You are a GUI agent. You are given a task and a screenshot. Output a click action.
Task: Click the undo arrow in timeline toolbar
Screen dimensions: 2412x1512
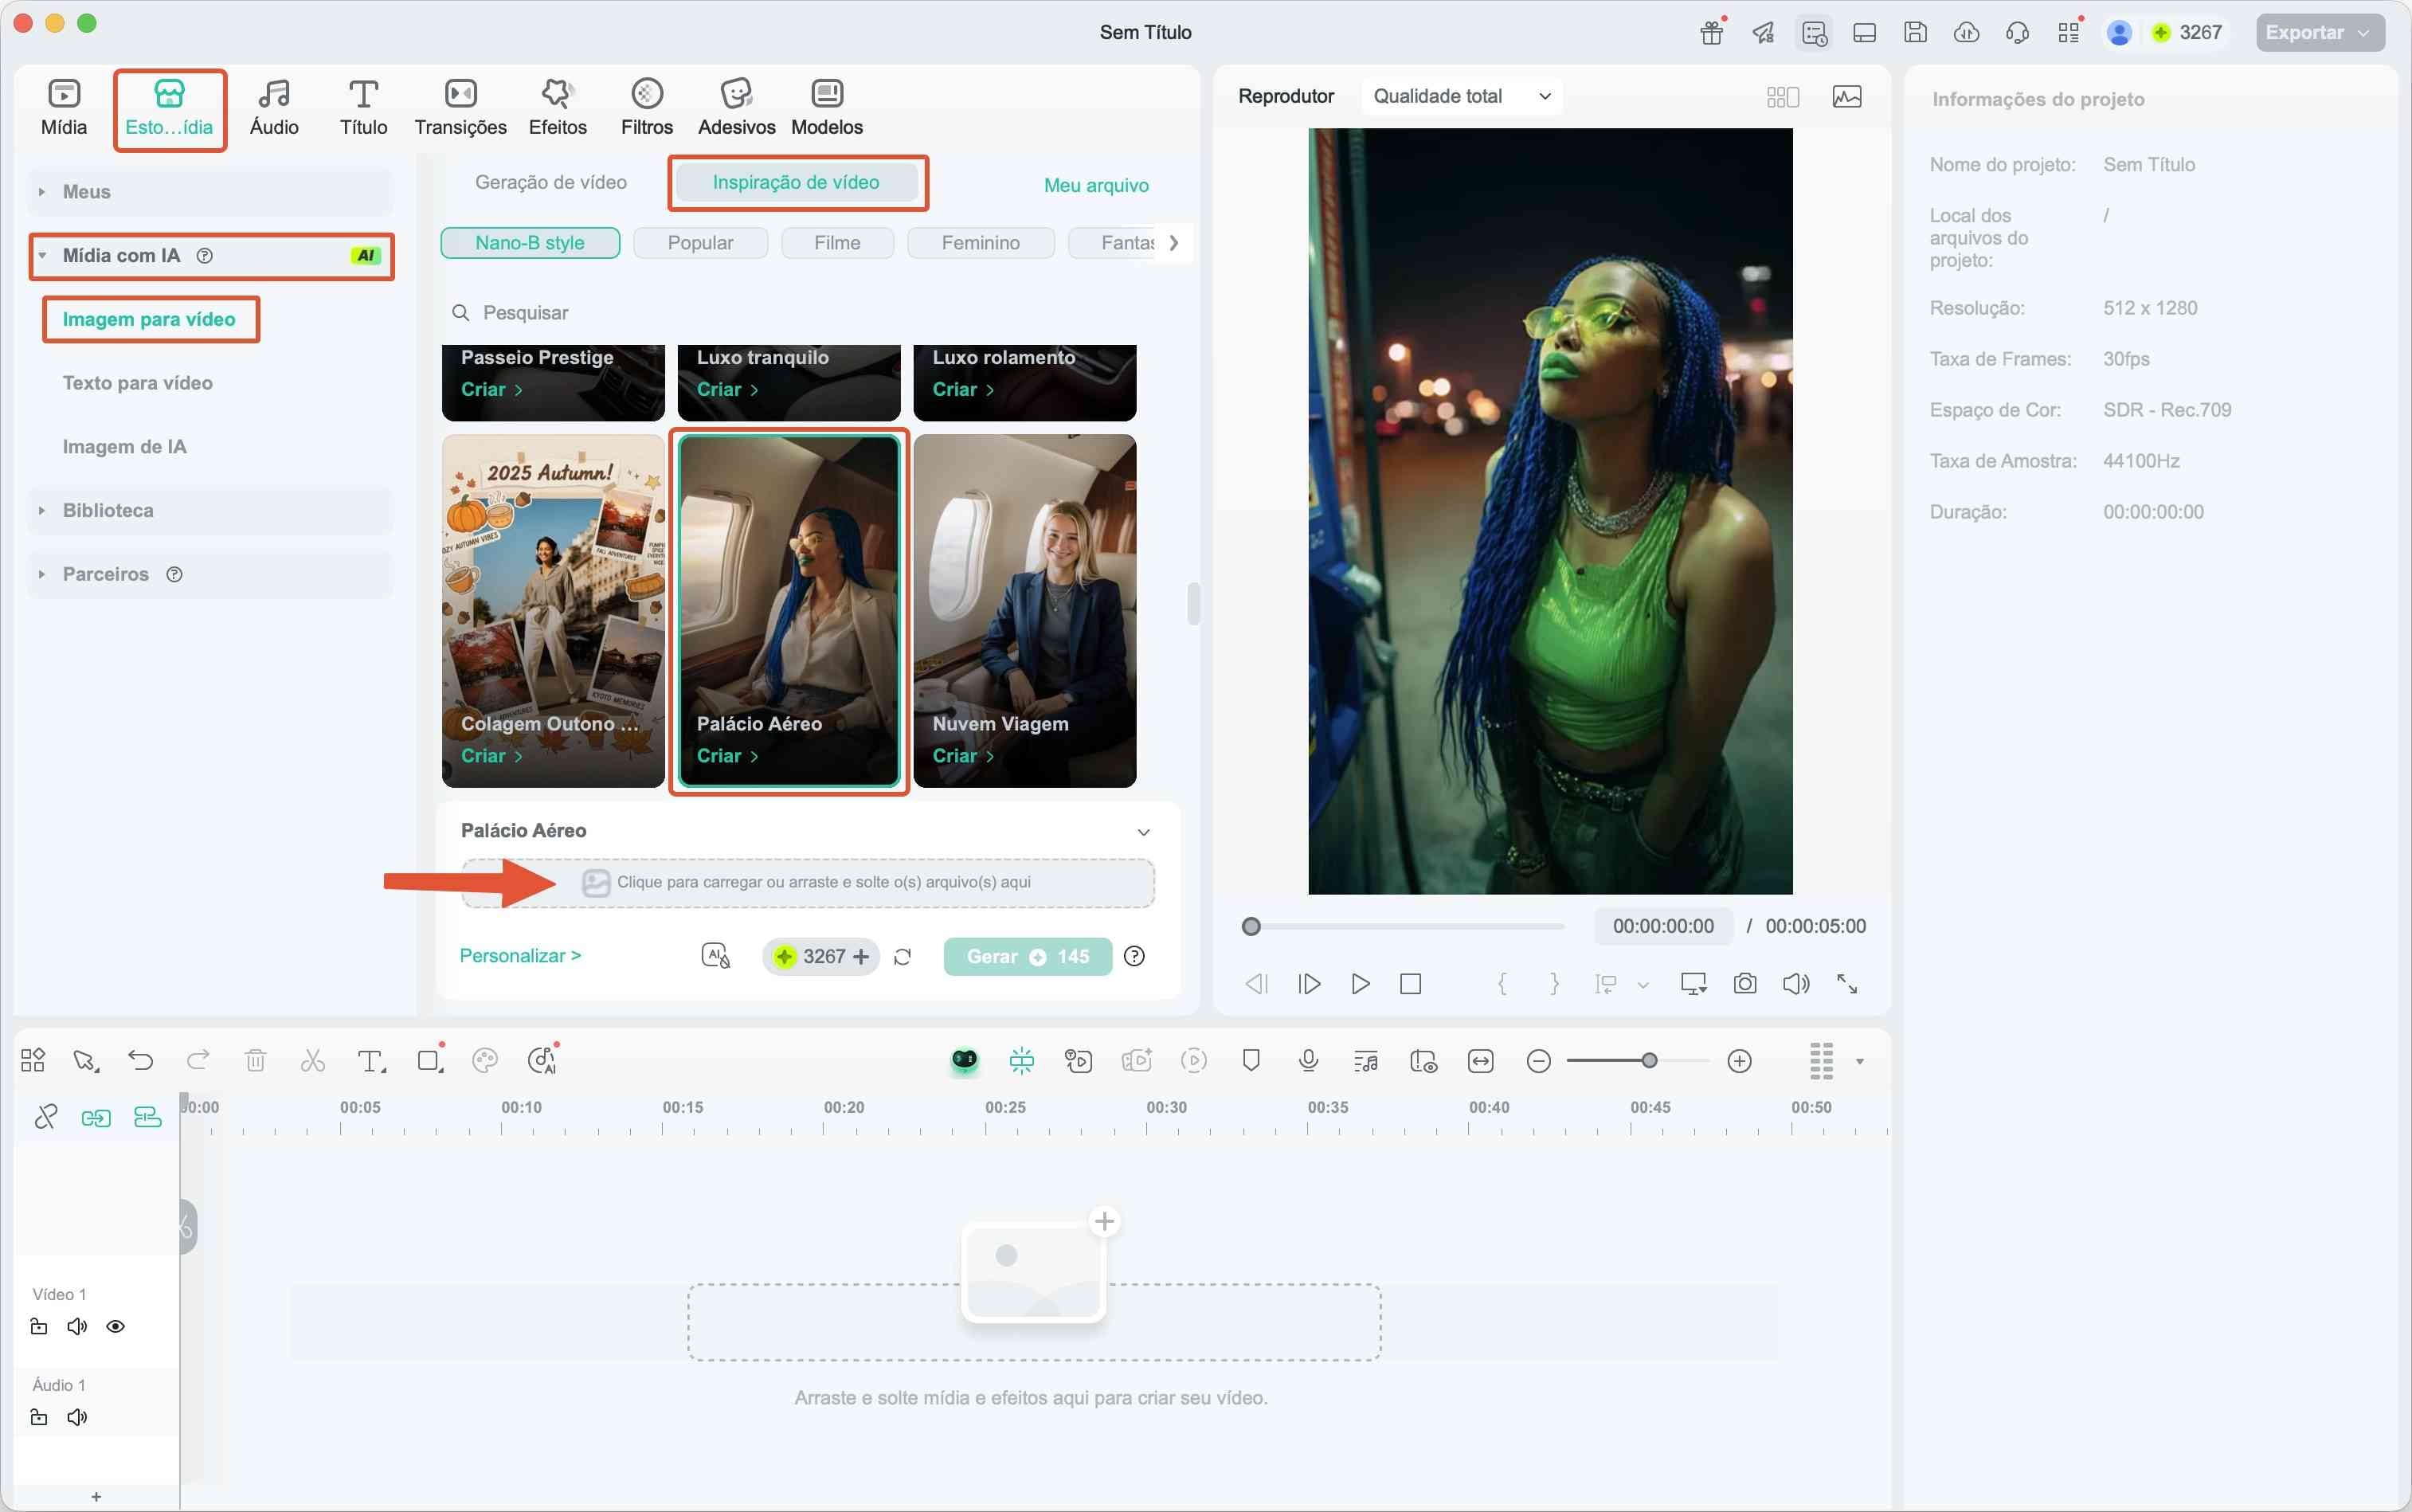click(x=141, y=1061)
